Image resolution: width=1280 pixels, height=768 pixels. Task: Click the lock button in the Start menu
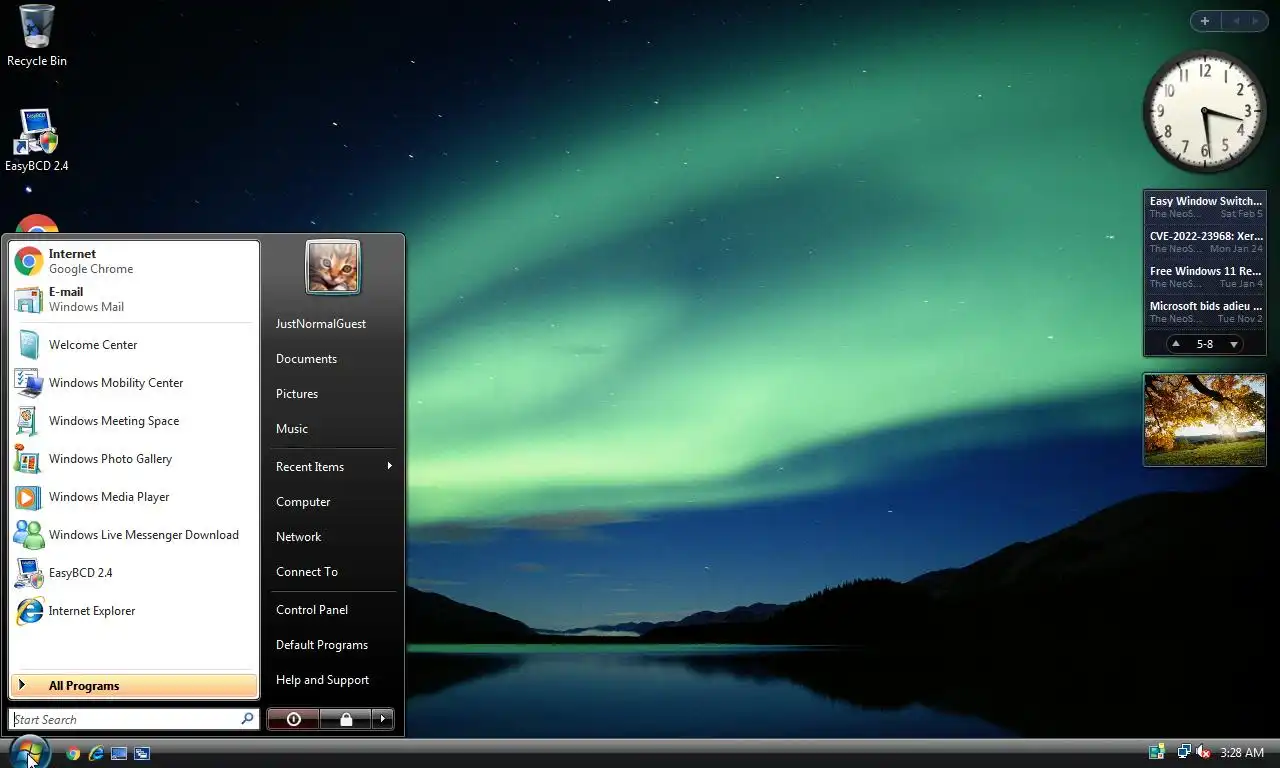[346, 719]
